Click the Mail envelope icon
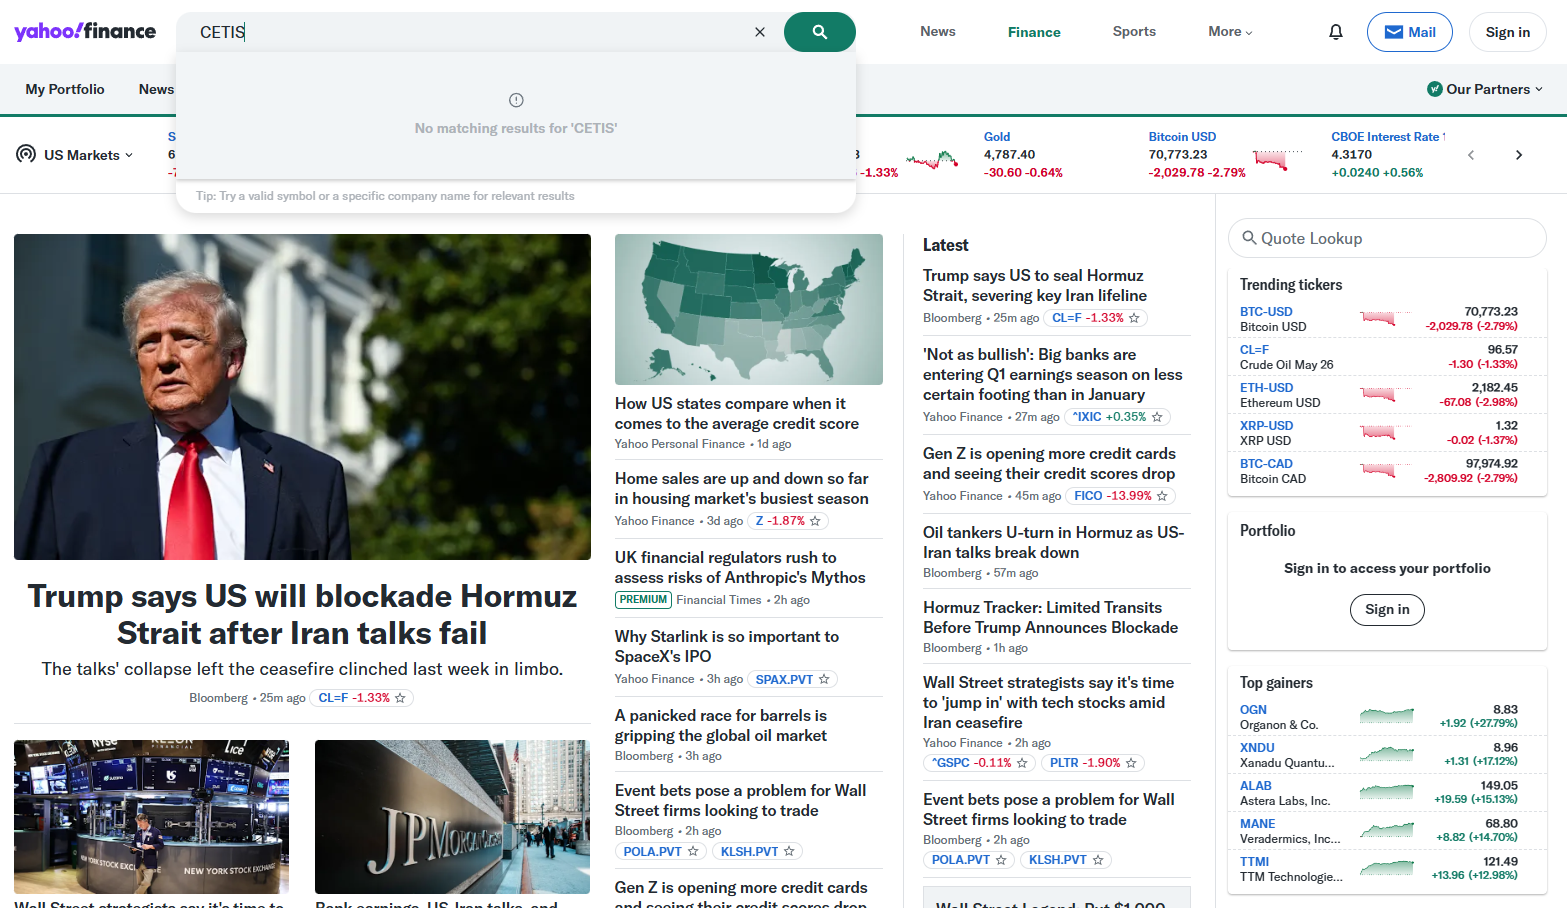 [x=1395, y=31]
